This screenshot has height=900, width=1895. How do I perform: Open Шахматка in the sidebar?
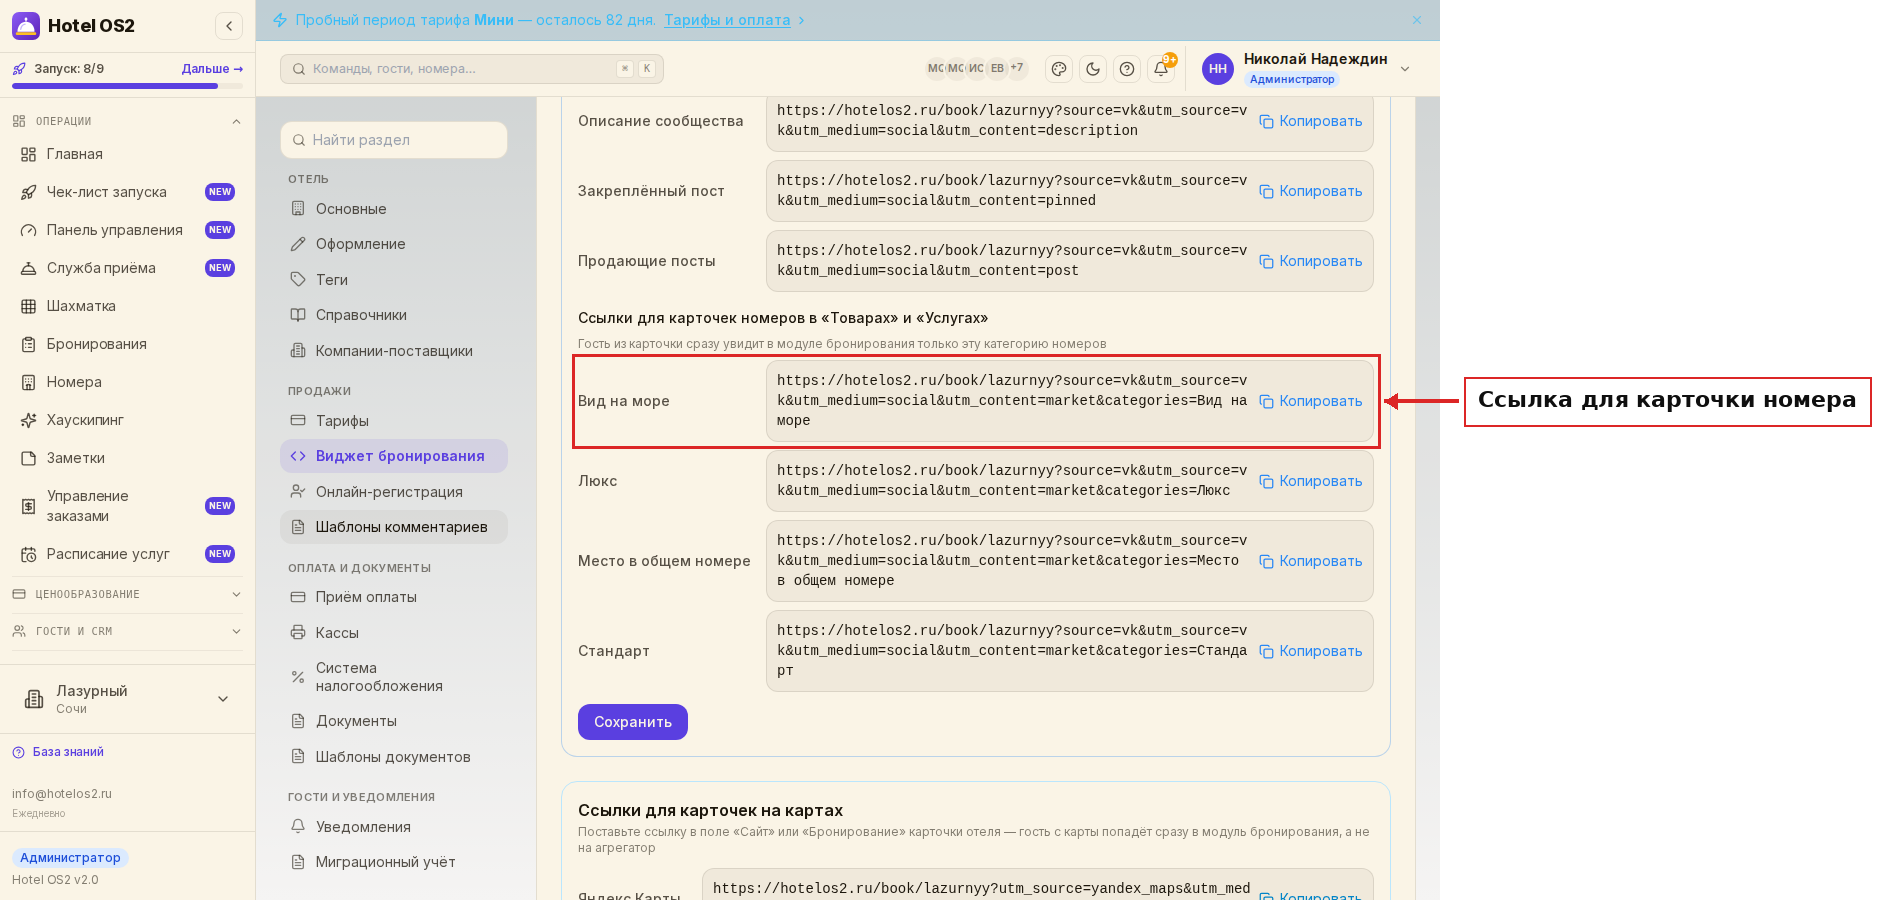tap(127, 306)
